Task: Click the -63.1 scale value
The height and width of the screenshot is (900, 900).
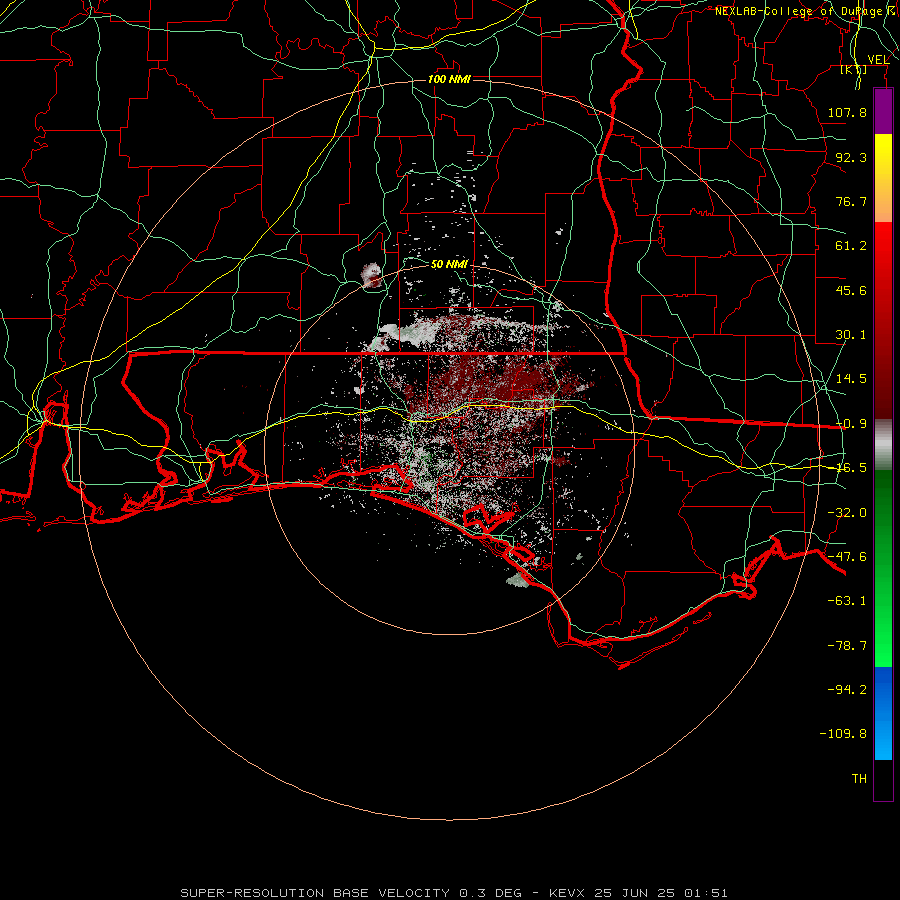Action: tap(847, 601)
